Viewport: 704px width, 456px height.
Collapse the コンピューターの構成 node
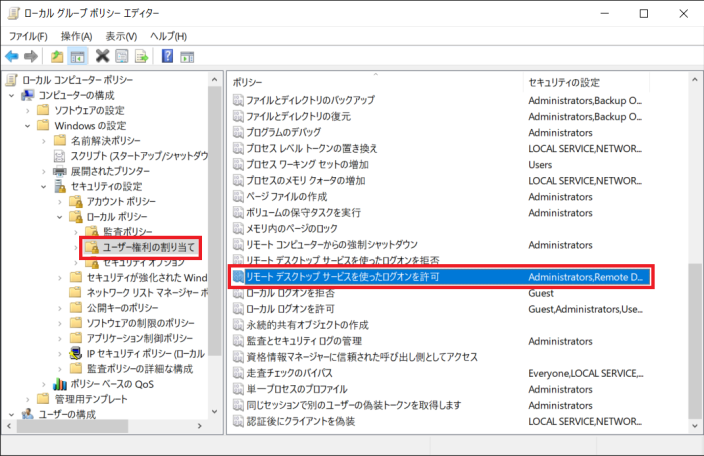tap(12, 96)
